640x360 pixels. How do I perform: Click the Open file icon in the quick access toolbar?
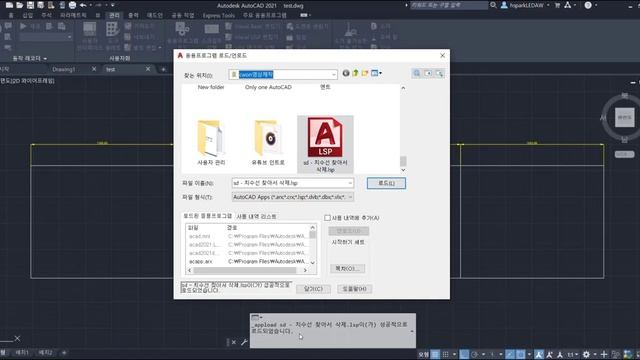click(20, 5)
